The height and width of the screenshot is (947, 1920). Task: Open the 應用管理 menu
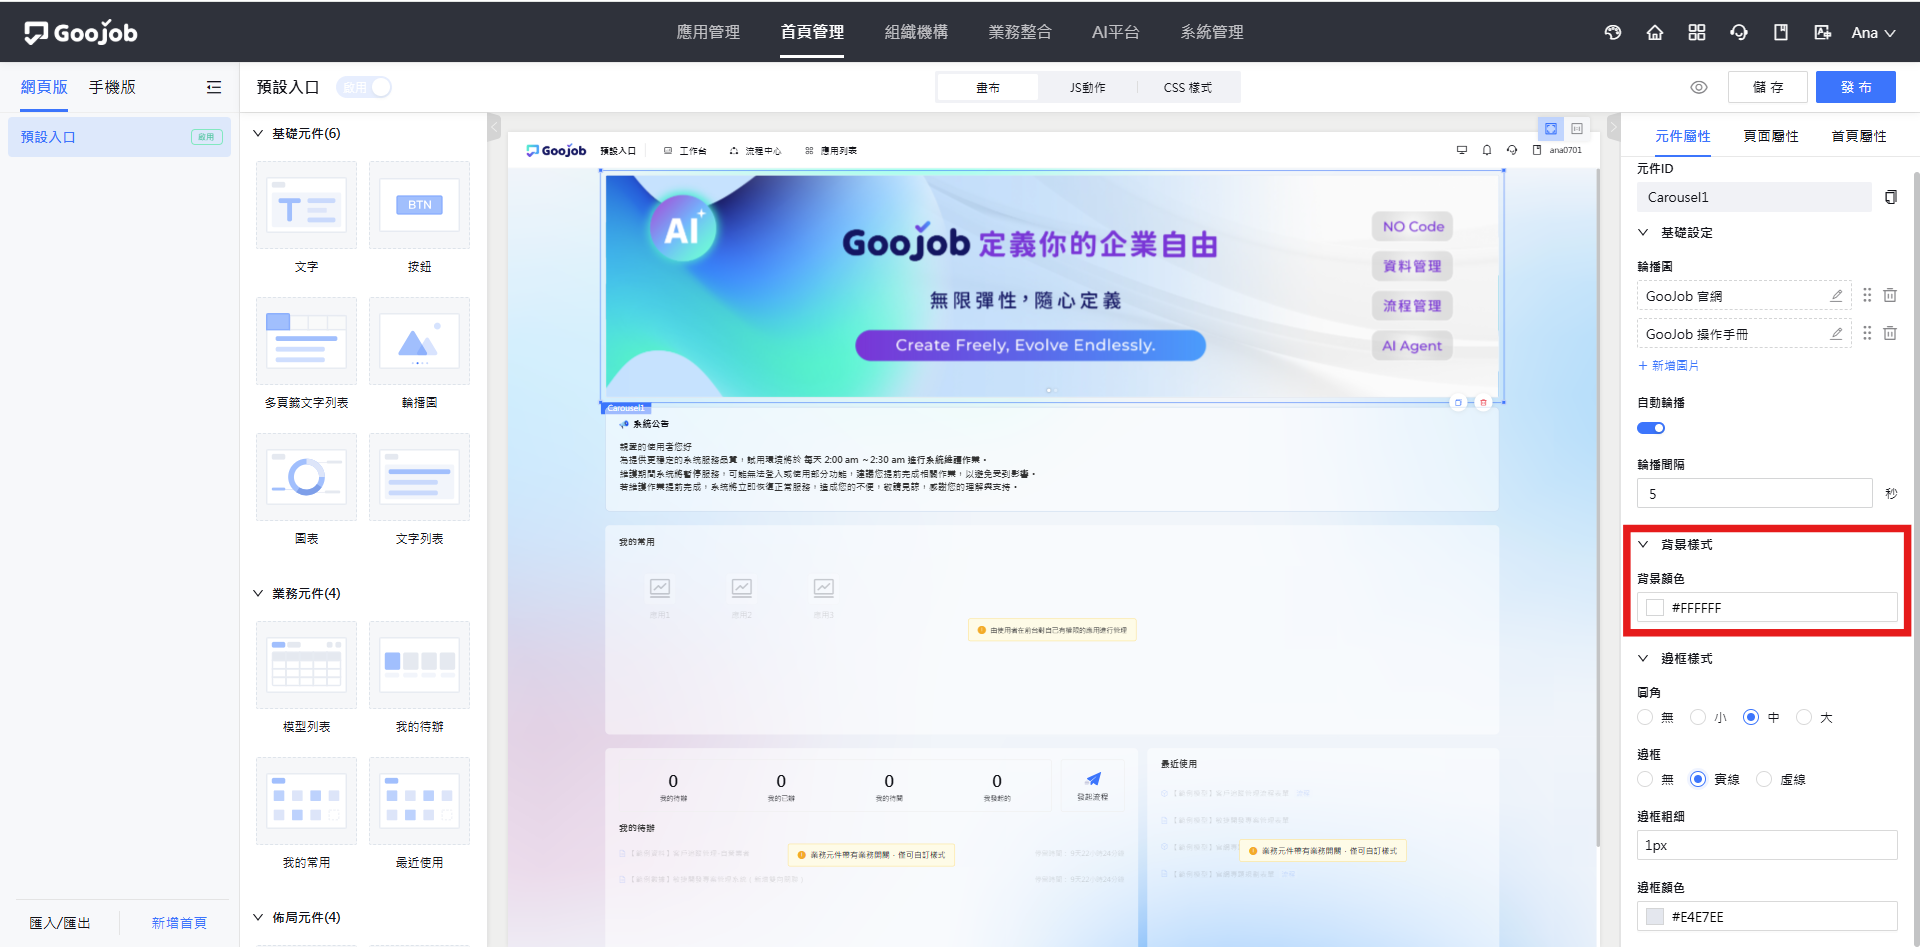(x=708, y=32)
